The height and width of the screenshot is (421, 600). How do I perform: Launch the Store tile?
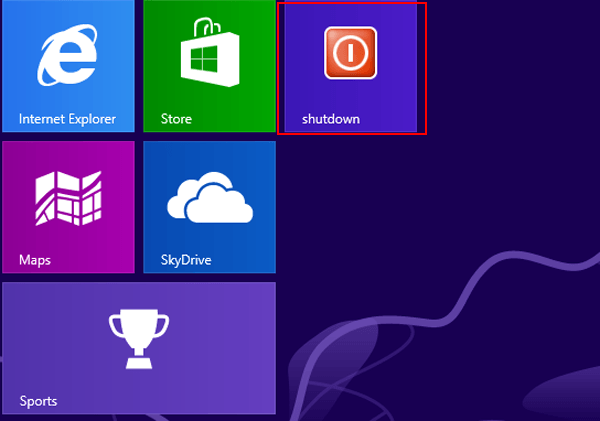(209, 66)
